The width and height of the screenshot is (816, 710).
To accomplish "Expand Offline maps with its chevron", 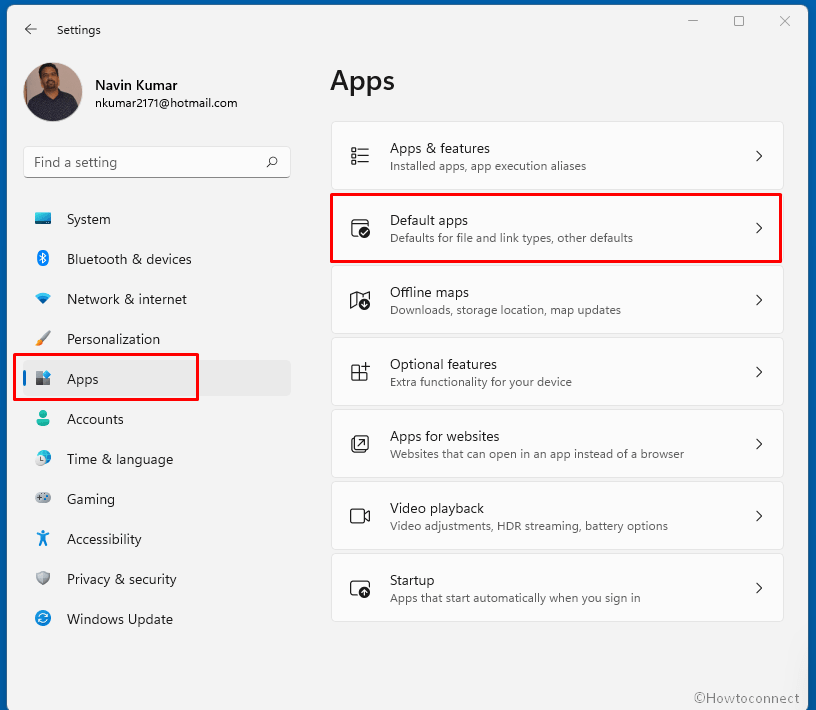I will pos(759,300).
